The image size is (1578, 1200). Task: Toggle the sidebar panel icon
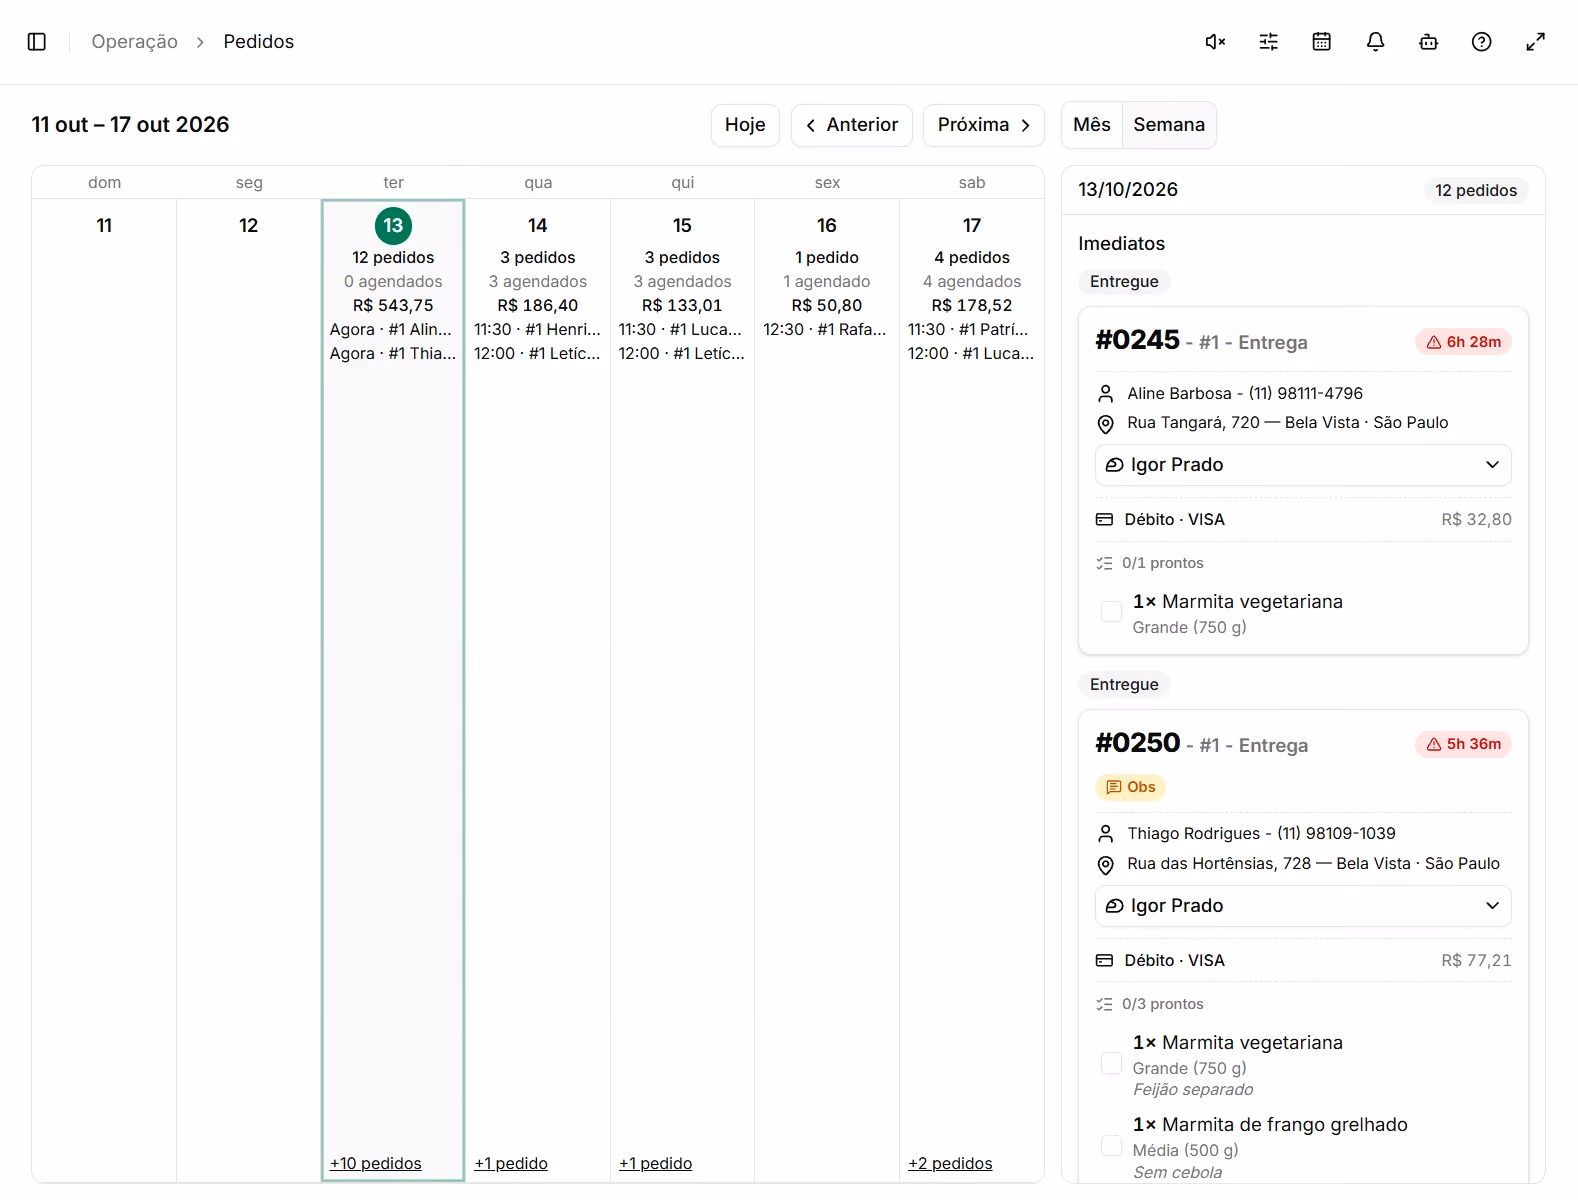point(37,41)
